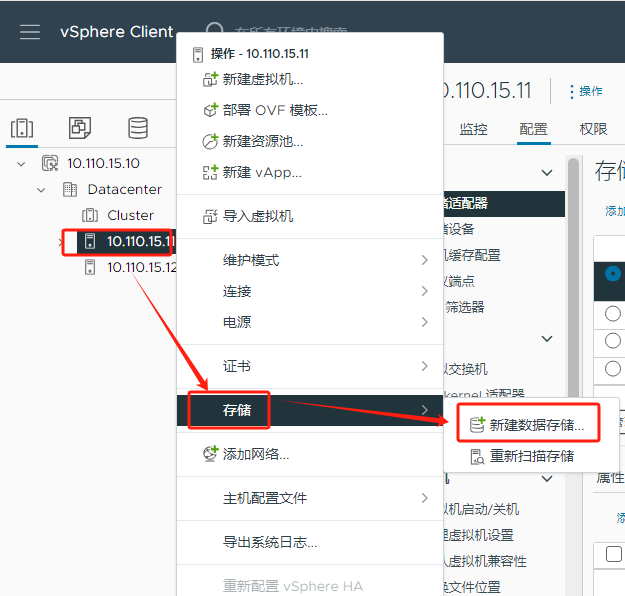Click host icon in actions menu header

(198, 55)
